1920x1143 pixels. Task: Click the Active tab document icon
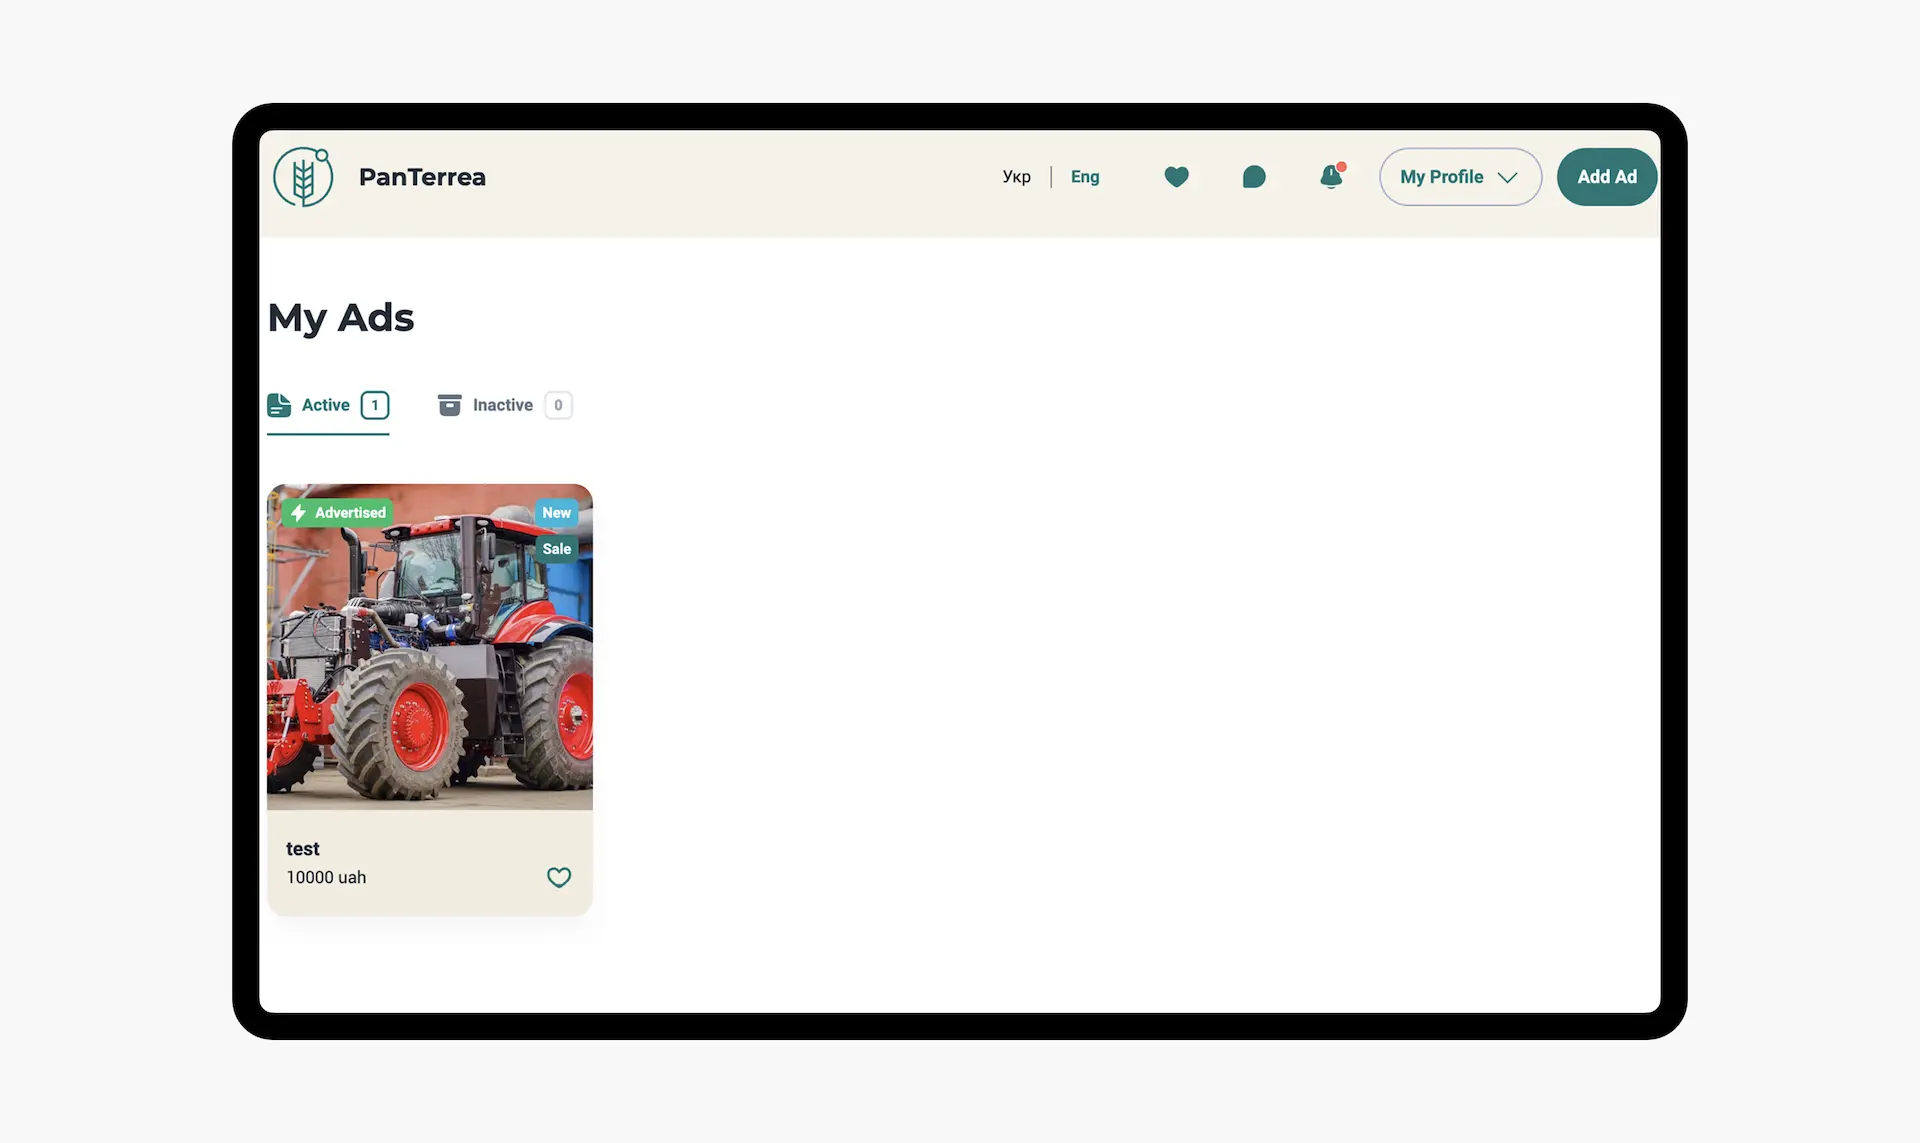click(x=279, y=405)
